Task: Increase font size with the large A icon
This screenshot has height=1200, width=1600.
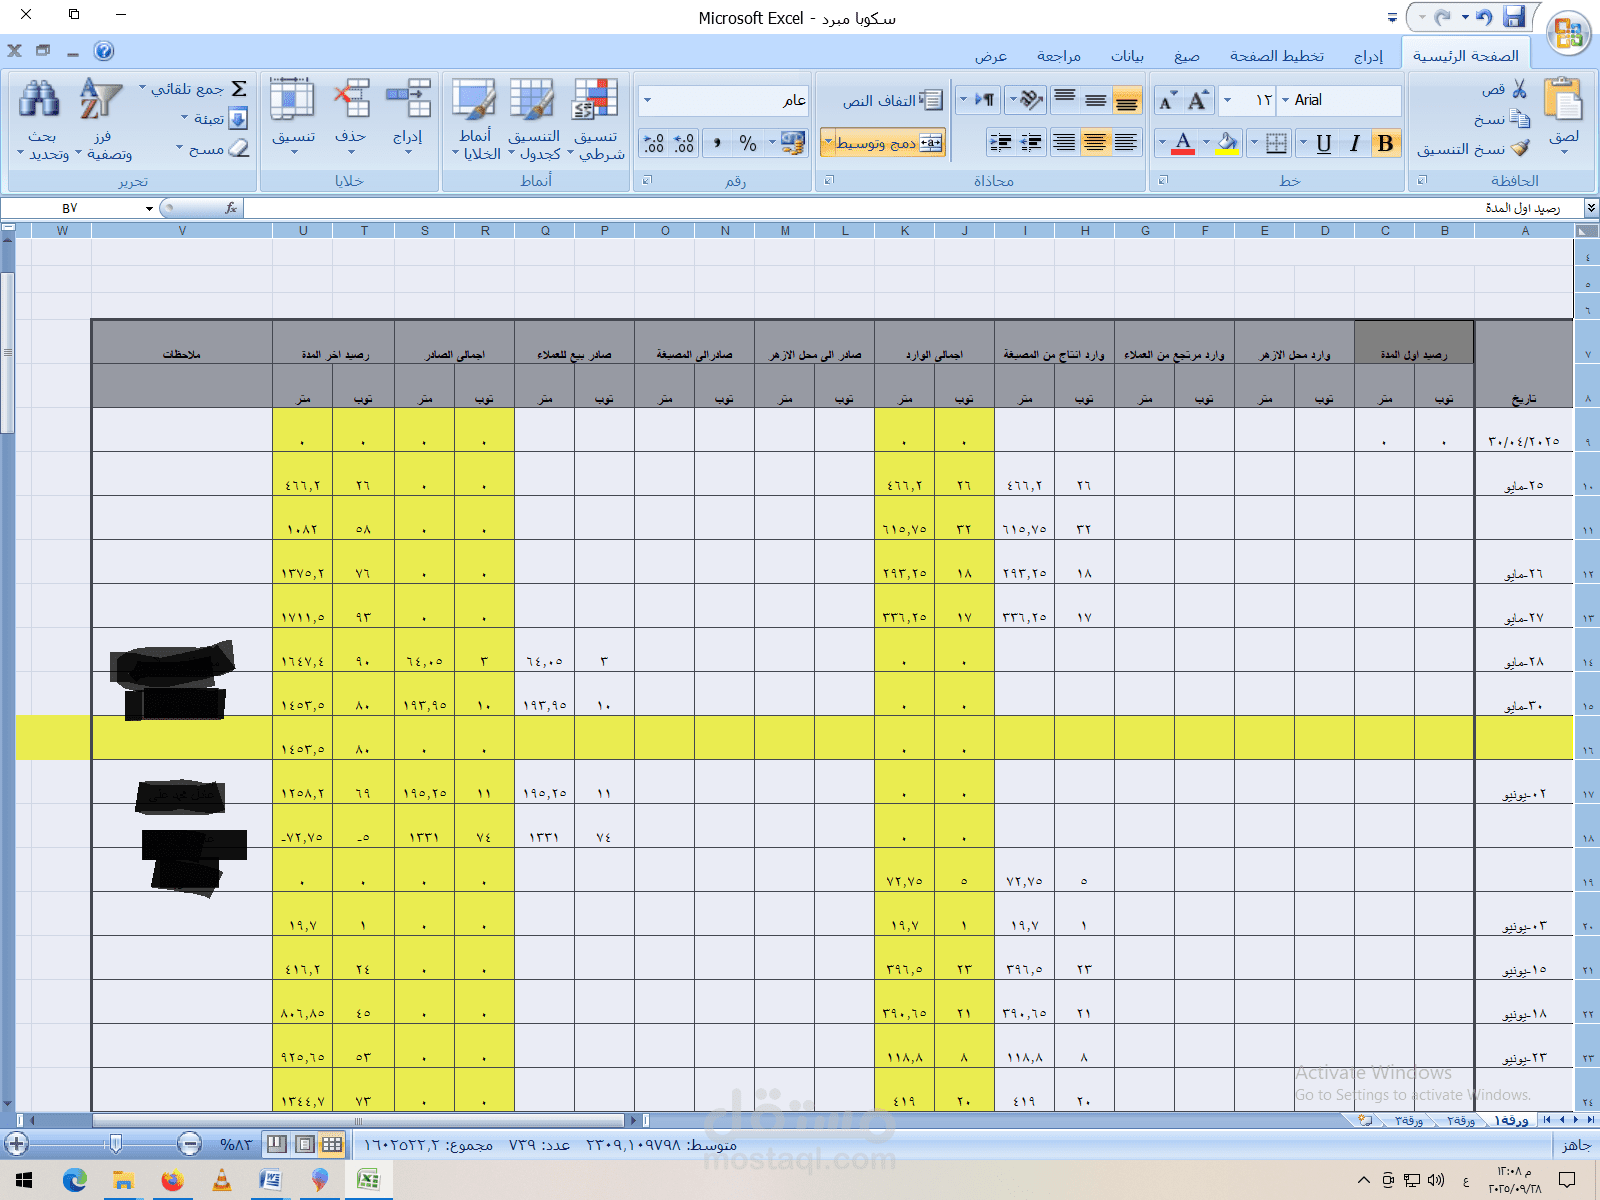Action: tap(1198, 100)
